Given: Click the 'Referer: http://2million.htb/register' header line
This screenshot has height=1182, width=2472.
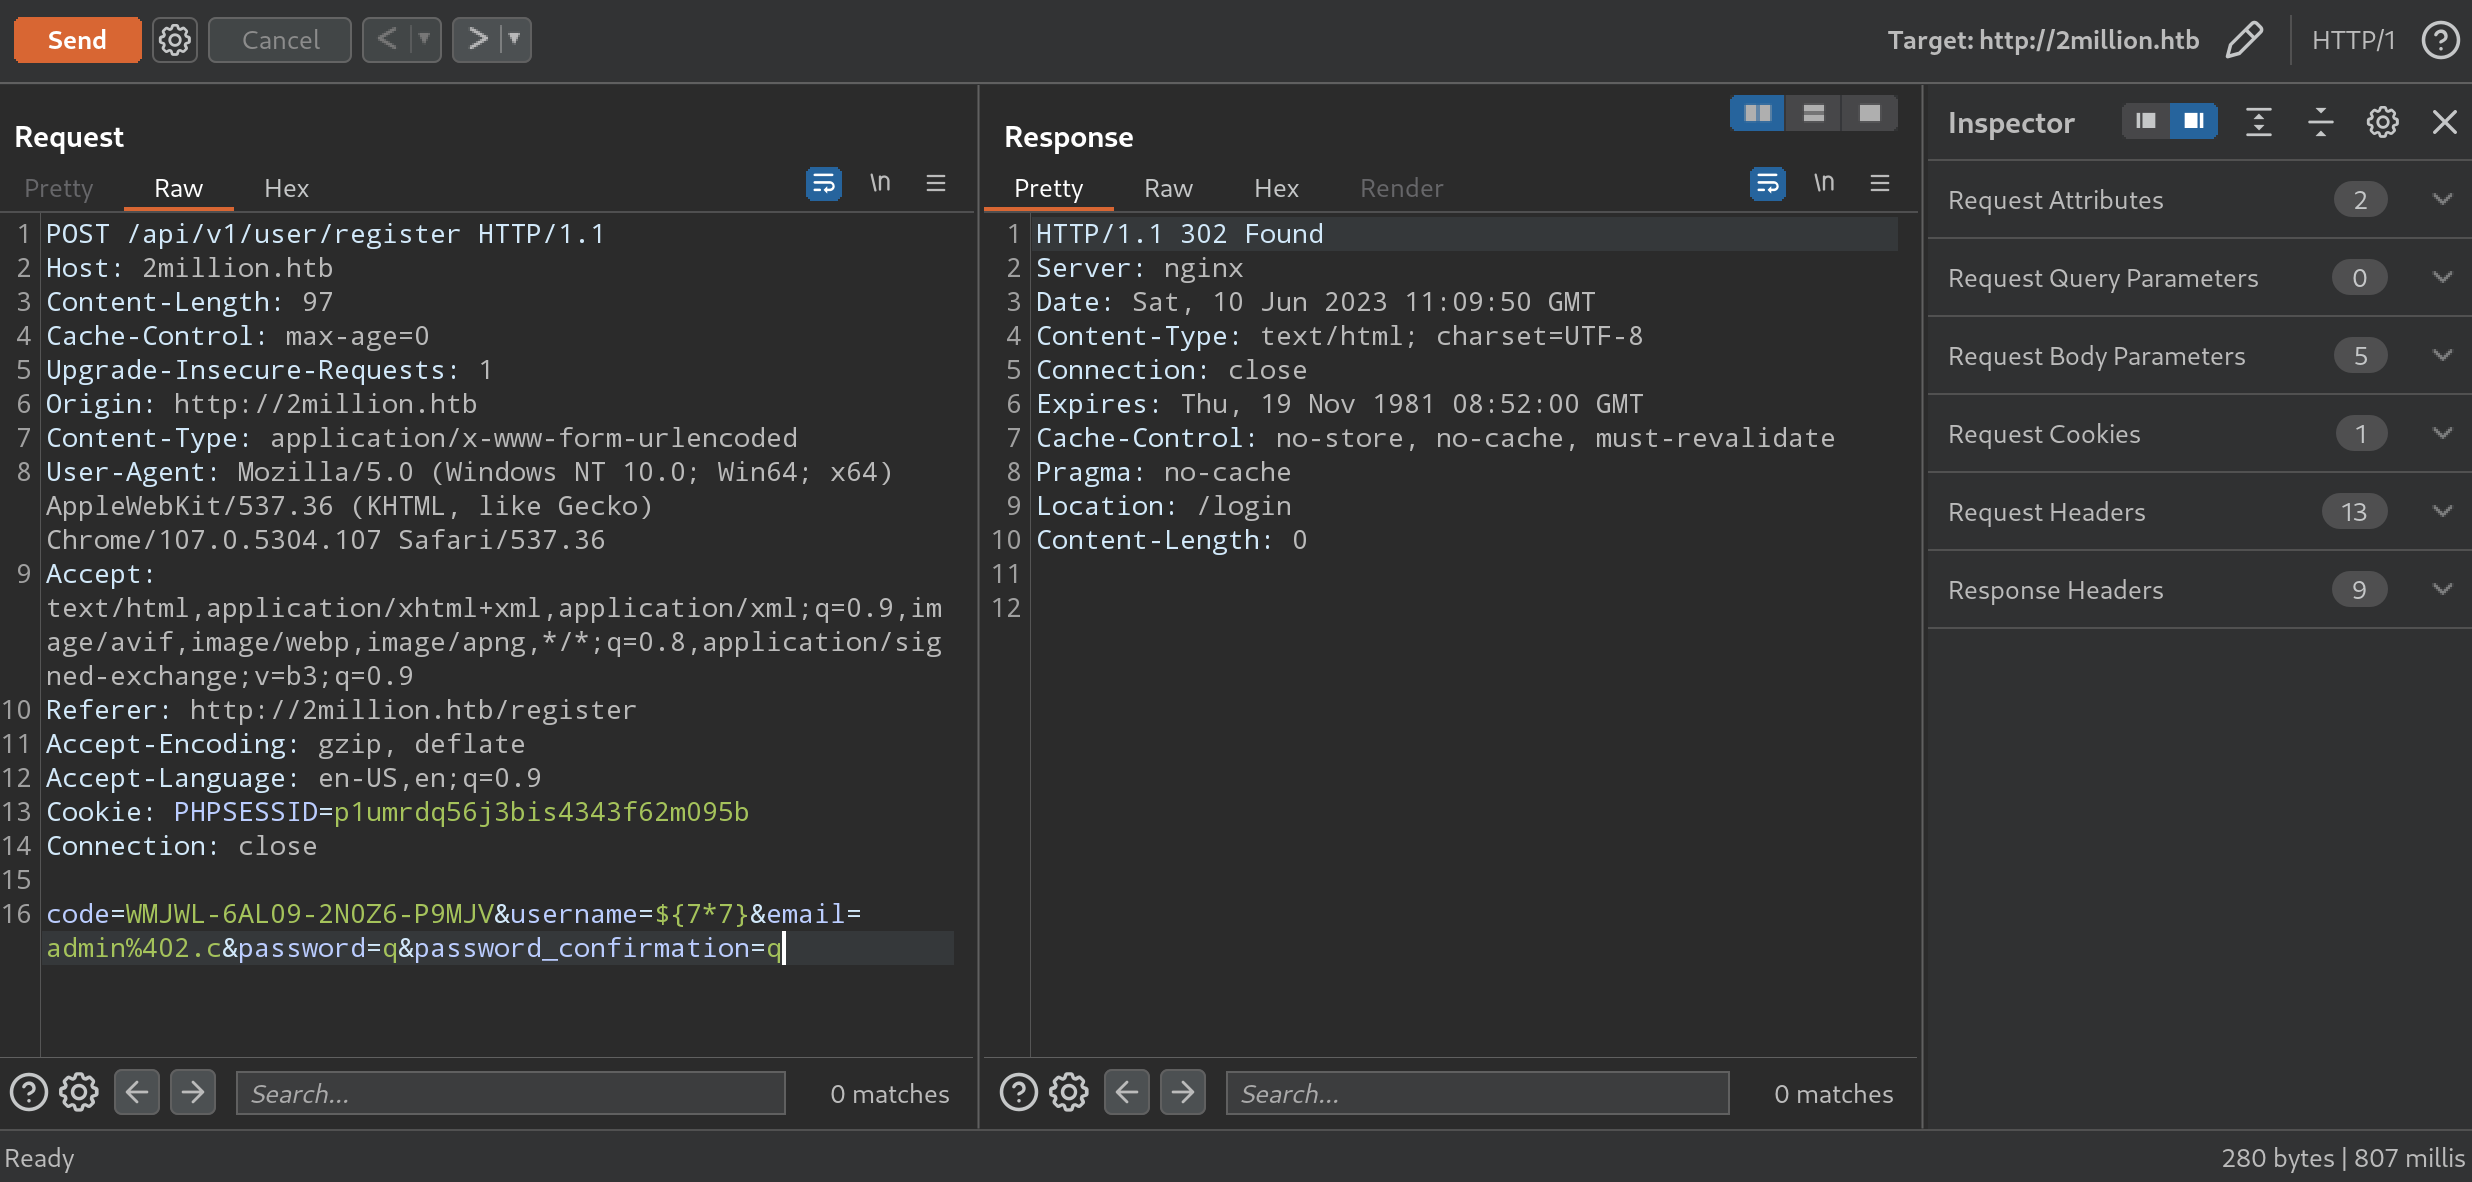Looking at the screenshot, I should pyautogui.click(x=341, y=710).
